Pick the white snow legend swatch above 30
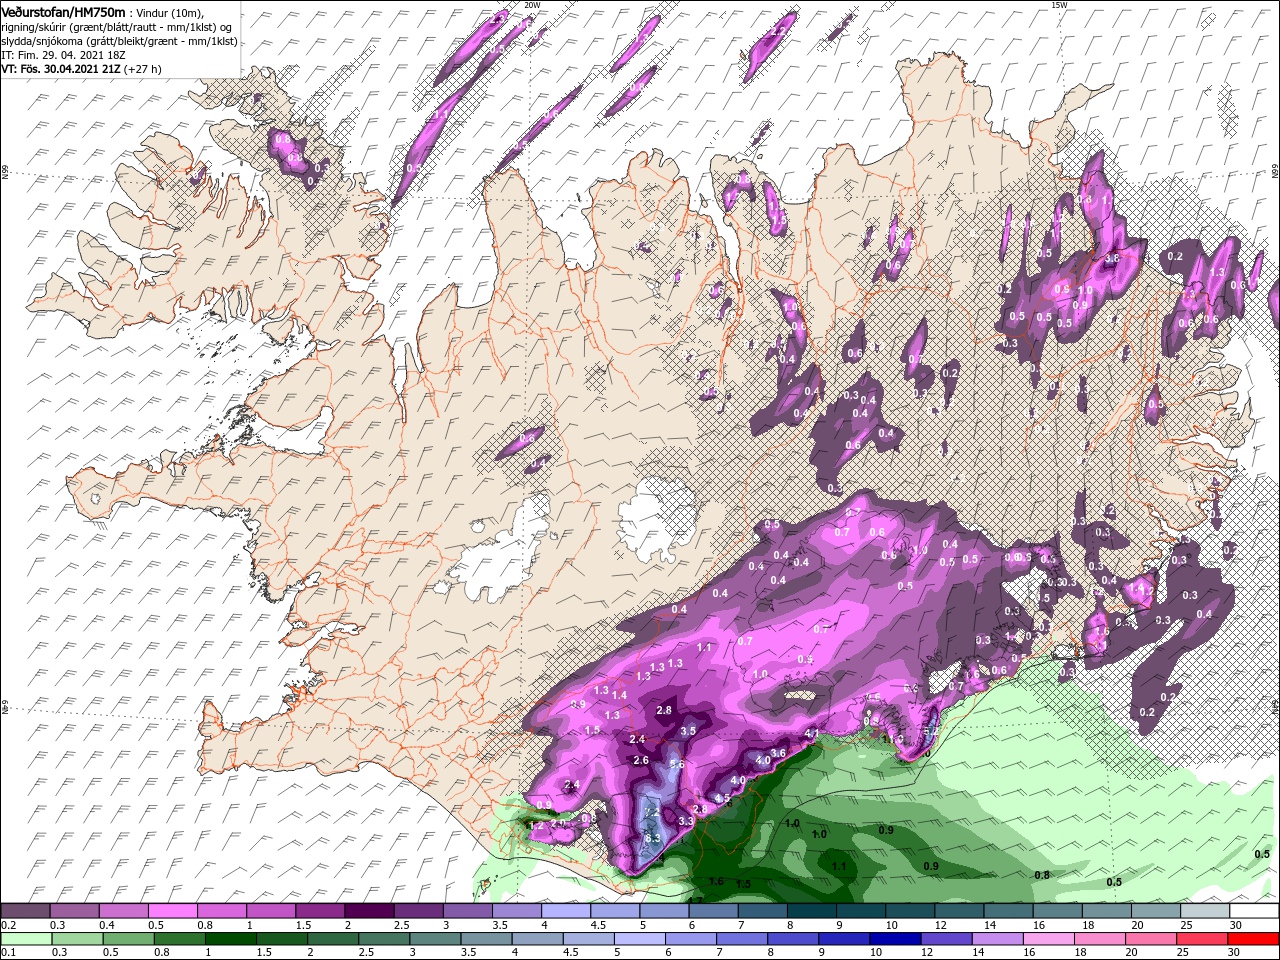 coord(1255,911)
